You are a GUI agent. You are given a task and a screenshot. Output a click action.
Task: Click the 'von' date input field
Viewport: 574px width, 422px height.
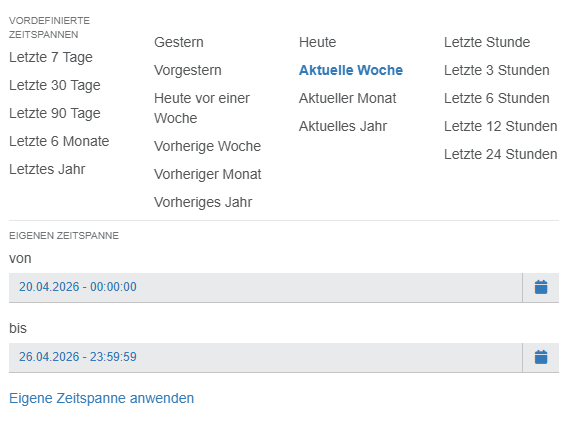coord(265,287)
